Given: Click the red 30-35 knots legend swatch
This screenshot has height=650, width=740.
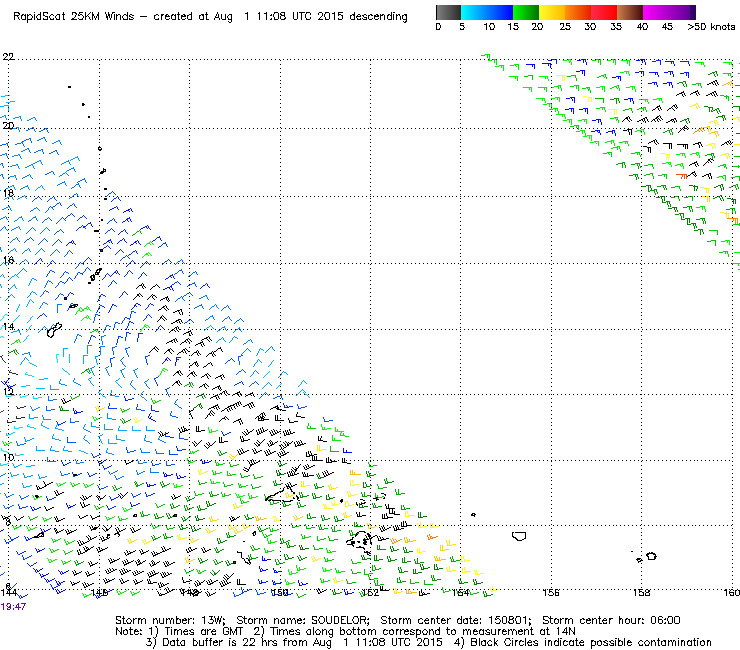Looking at the screenshot, I should click(604, 12).
